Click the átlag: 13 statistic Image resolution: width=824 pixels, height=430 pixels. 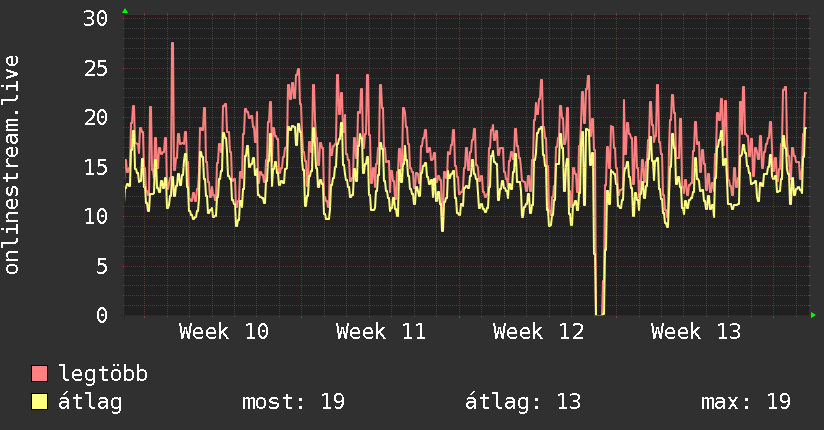point(523,402)
